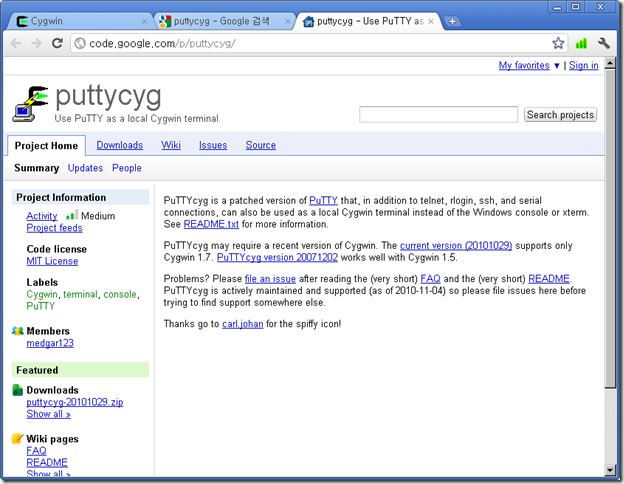Switch to the Cygwin browser tab
624x484 pixels.
coord(78,21)
